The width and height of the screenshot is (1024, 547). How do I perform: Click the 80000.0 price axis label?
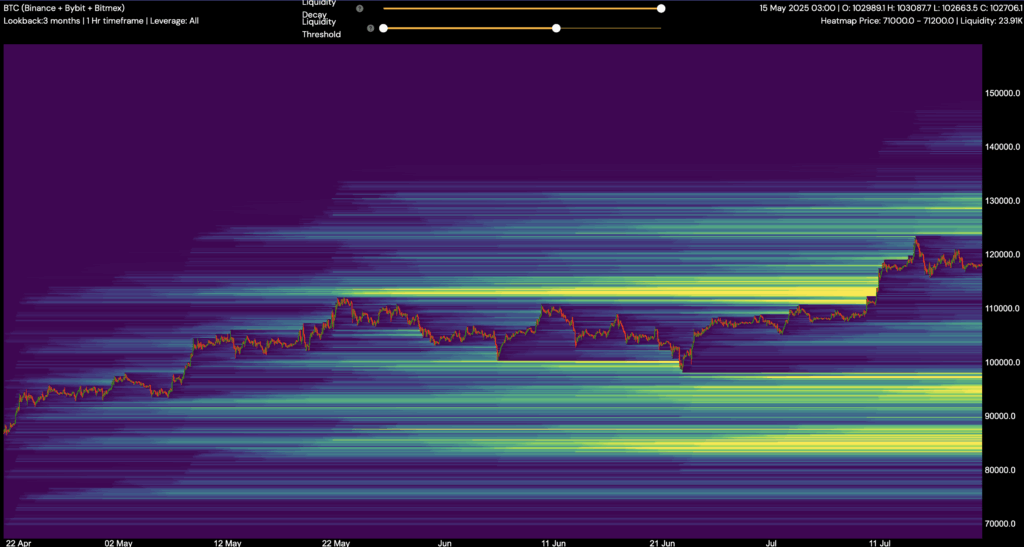point(1002,470)
